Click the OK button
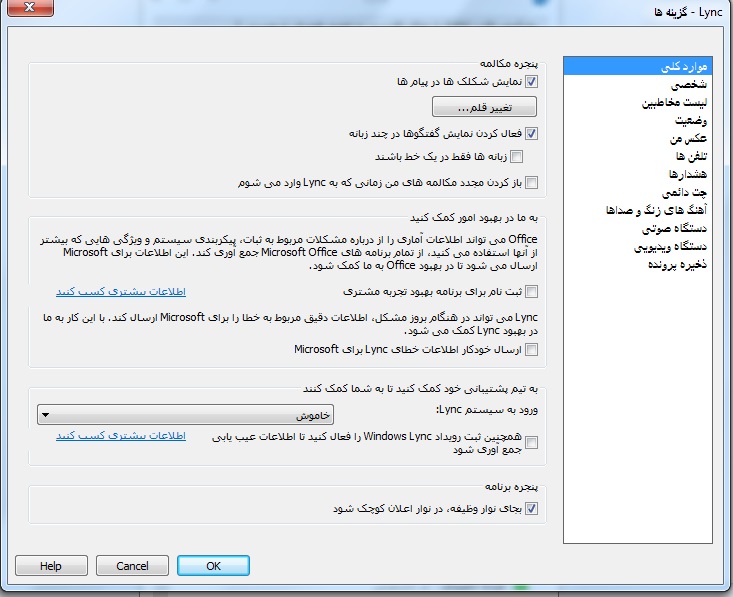 pos(213,566)
